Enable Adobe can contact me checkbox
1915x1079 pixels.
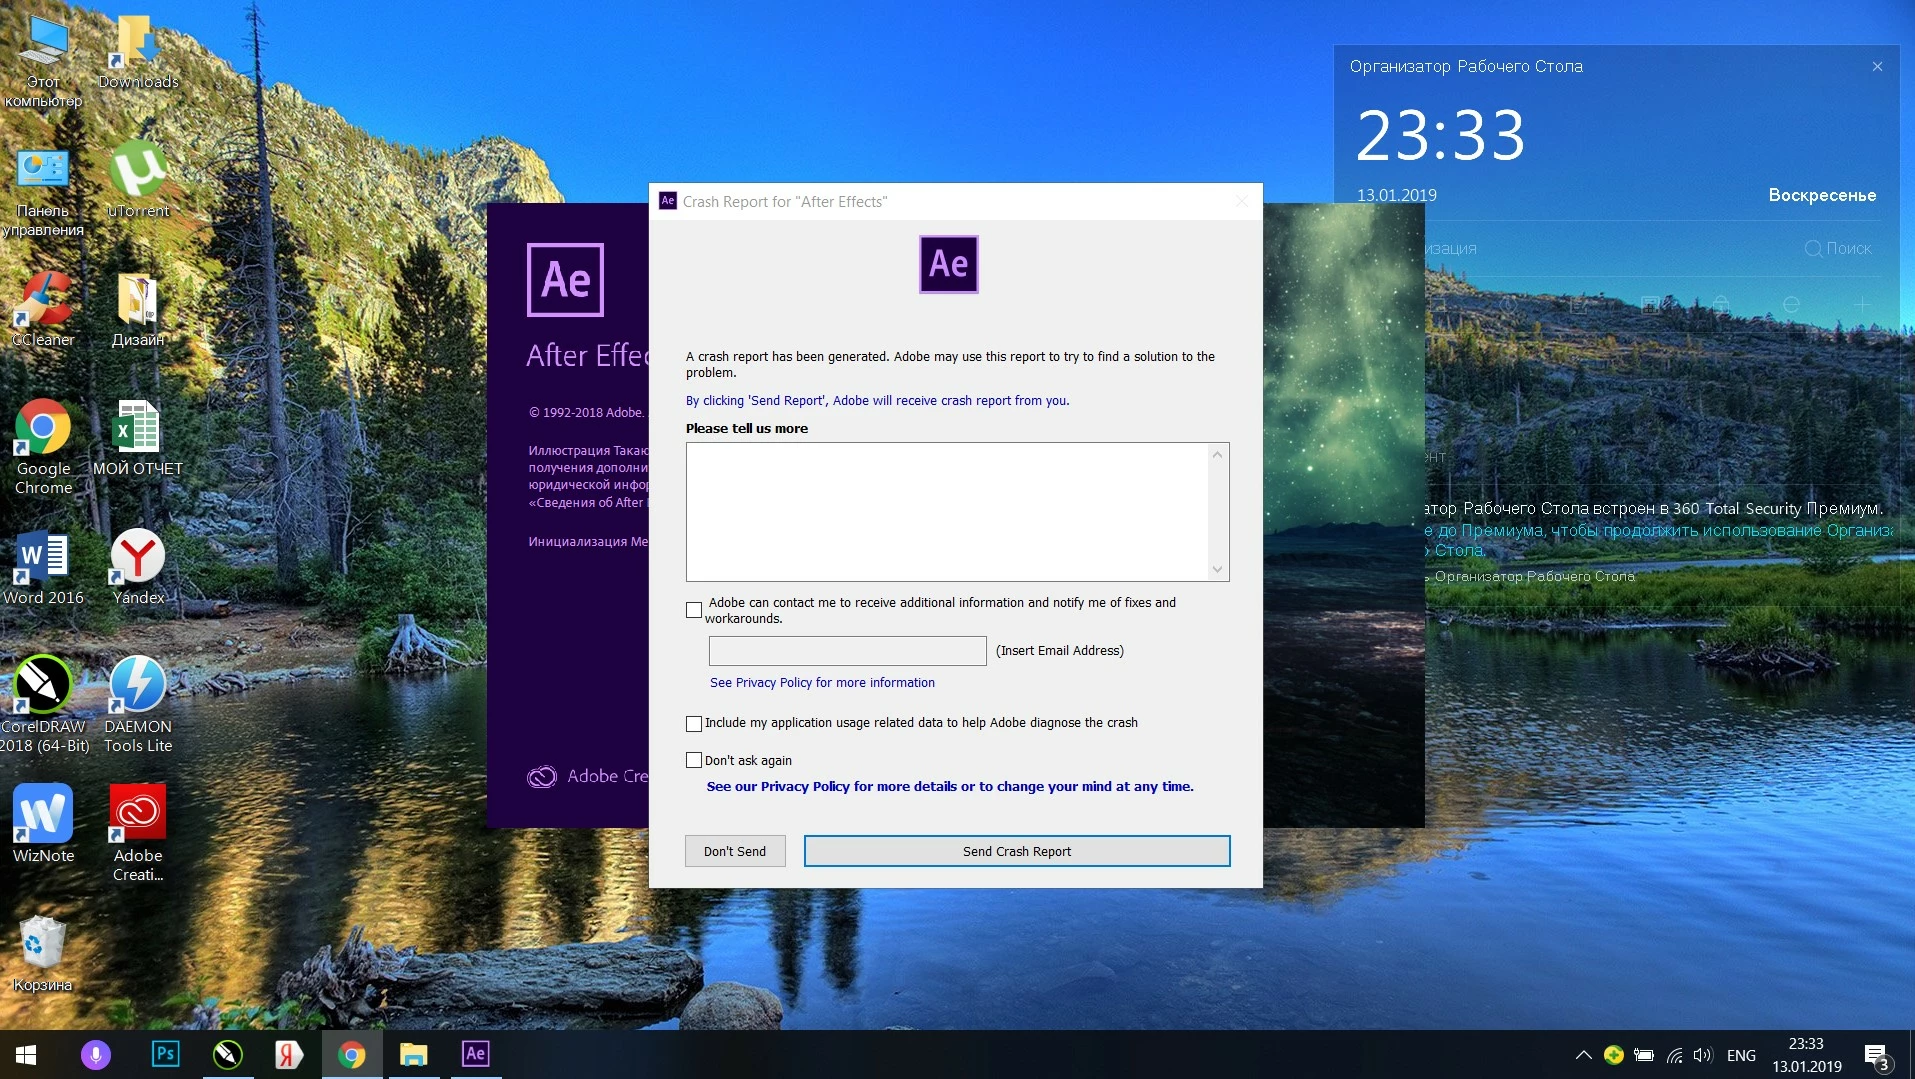(x=694, y=610)
